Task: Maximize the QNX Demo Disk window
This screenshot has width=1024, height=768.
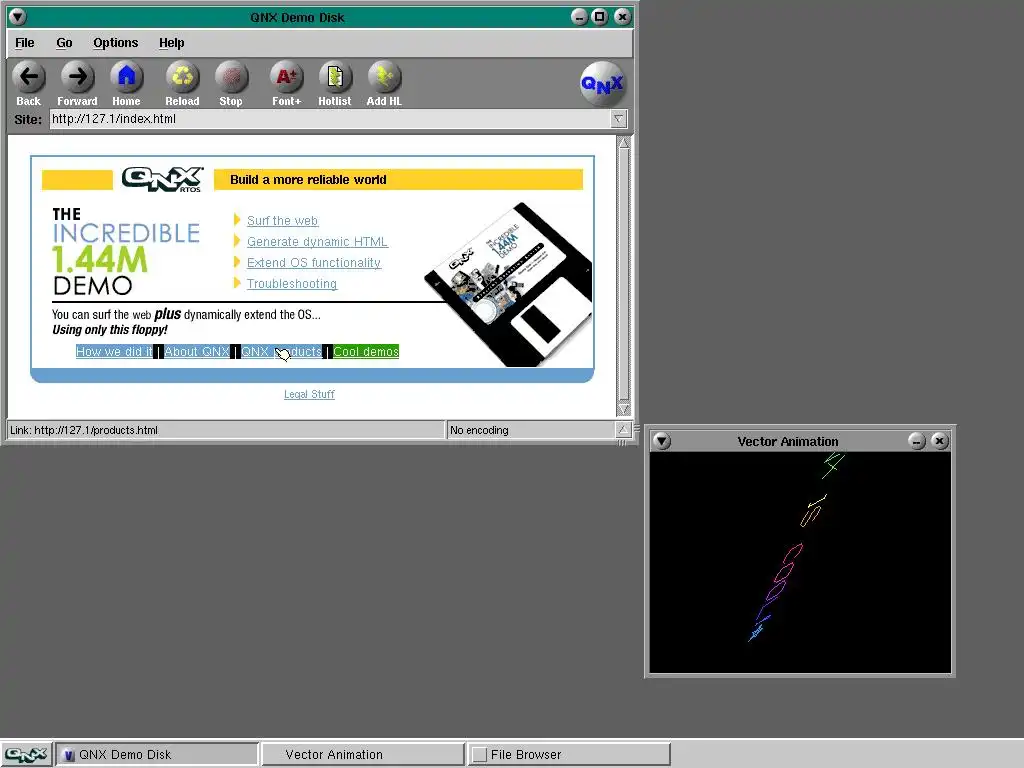Action: [x=600, y=17]
